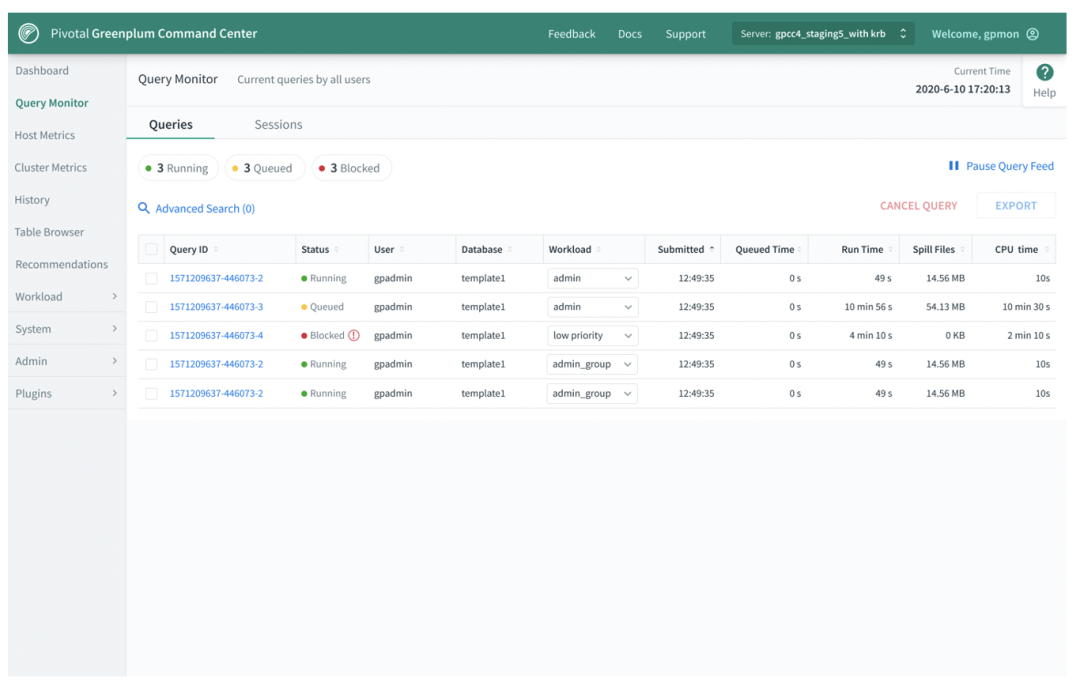1080x697 pixels.
Task: Open the low priority workload dropdown
Action: [592, 335]
